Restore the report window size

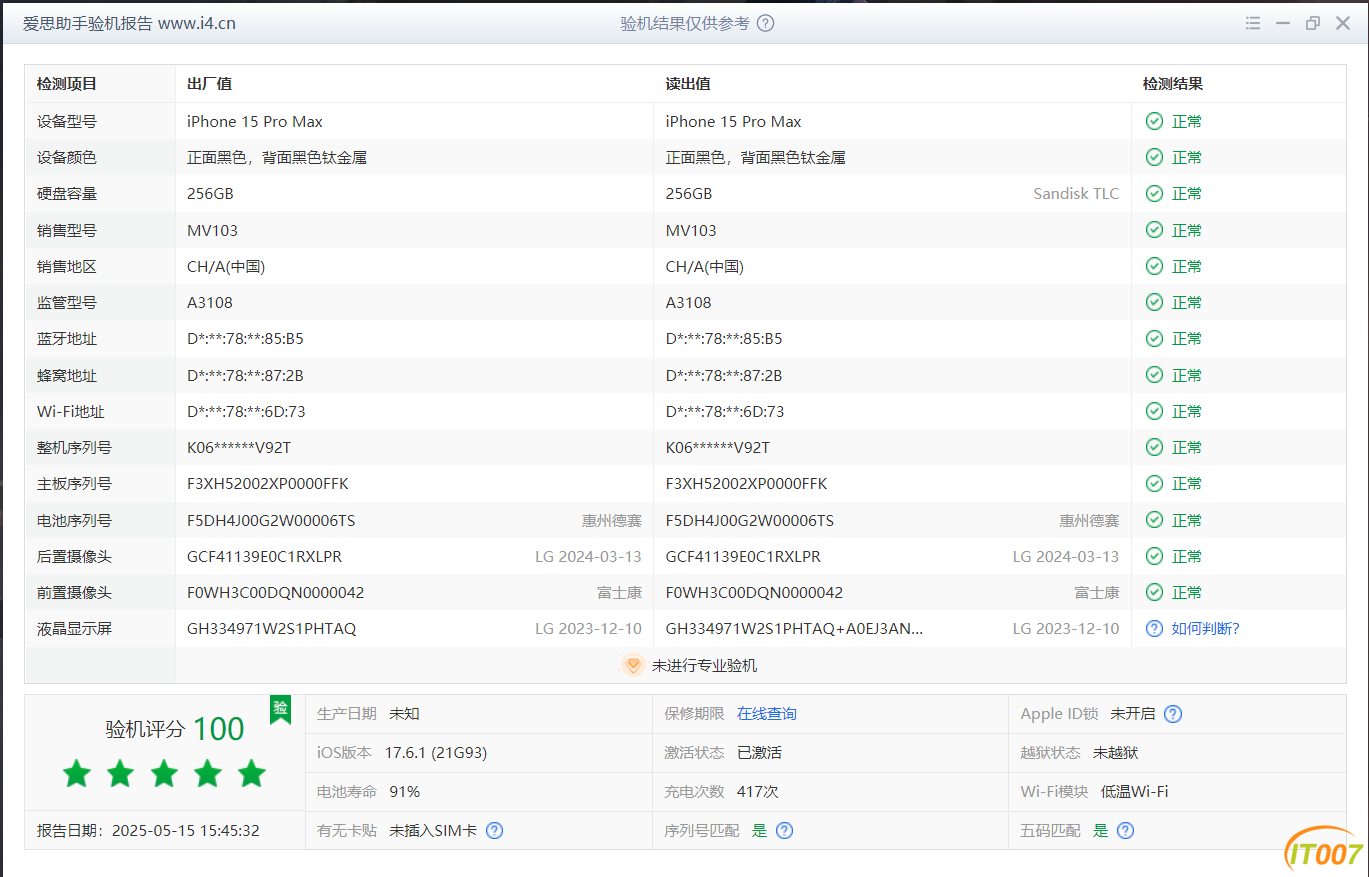(1313, 23)
